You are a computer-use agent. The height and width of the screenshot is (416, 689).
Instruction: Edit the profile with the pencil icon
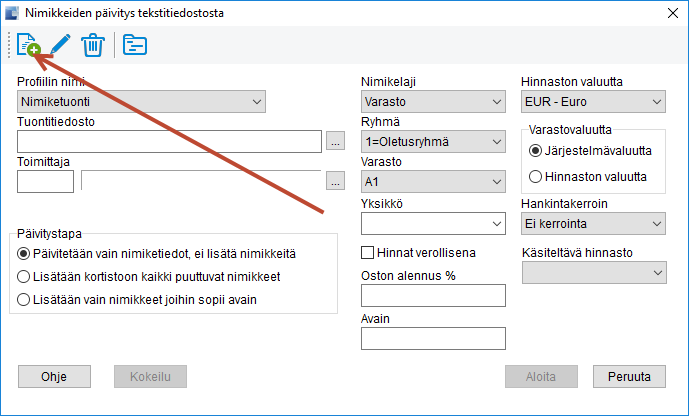(60, 45)
